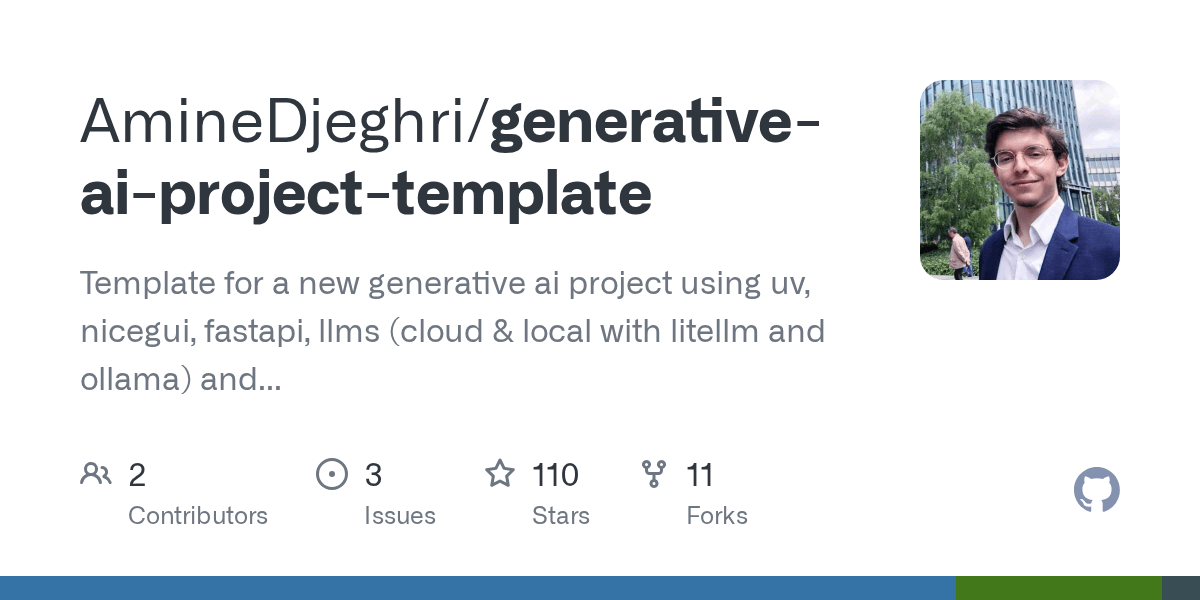This screenshot has width=1200, height=600.
Task: Open the Issues label
Action: [400, 516]
